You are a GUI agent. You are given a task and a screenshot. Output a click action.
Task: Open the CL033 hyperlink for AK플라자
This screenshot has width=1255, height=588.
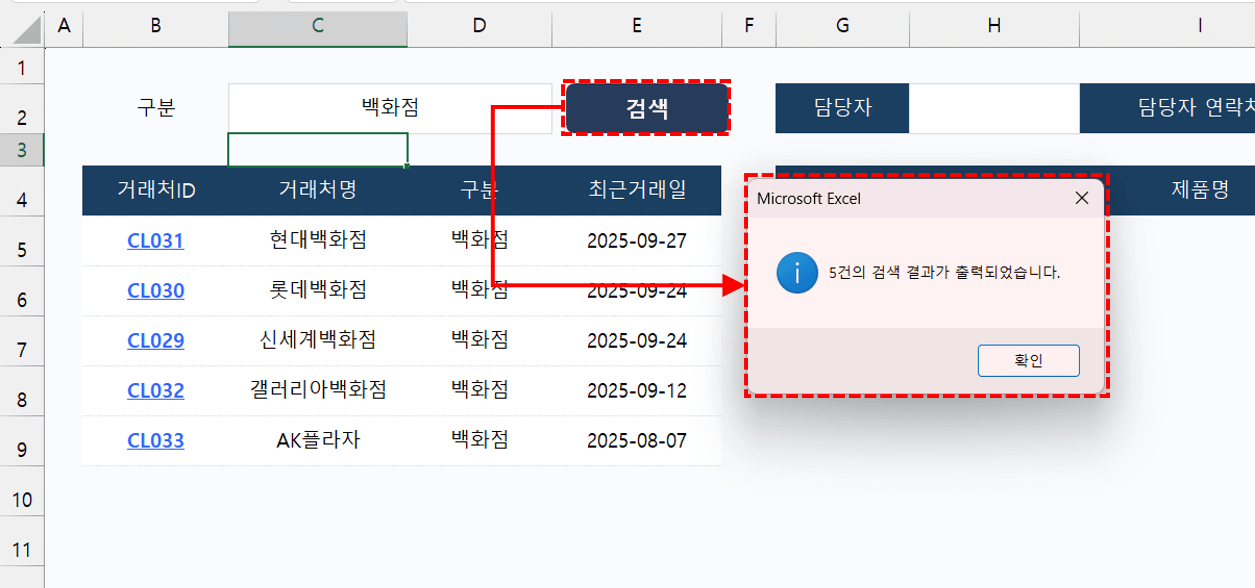pos(155,441)
